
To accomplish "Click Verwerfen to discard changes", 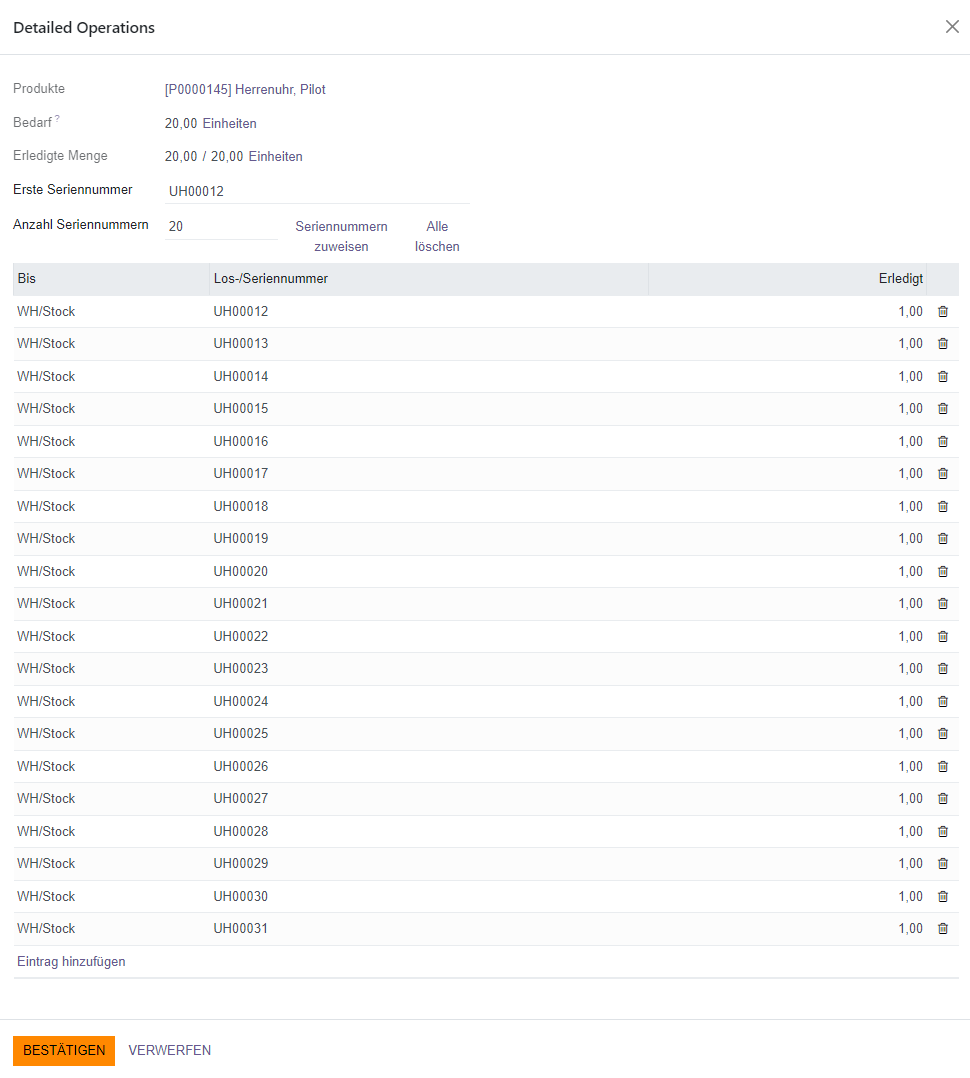I will (x=169, y=1050).
